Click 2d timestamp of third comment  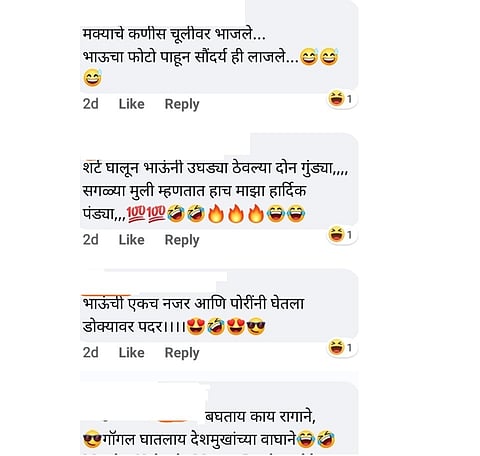[91, 353]
